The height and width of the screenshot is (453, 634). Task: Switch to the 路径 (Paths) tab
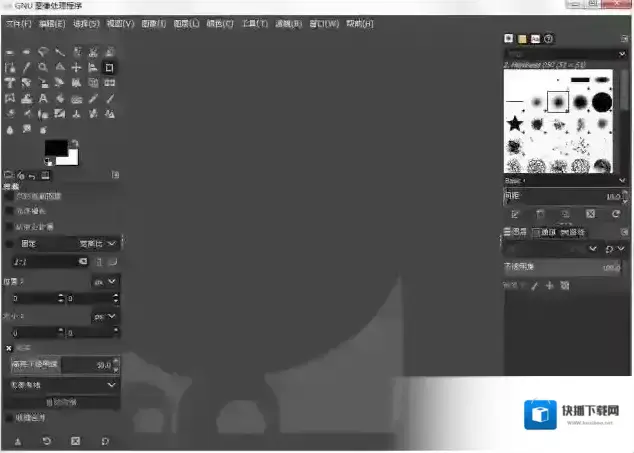pos(571,232)
